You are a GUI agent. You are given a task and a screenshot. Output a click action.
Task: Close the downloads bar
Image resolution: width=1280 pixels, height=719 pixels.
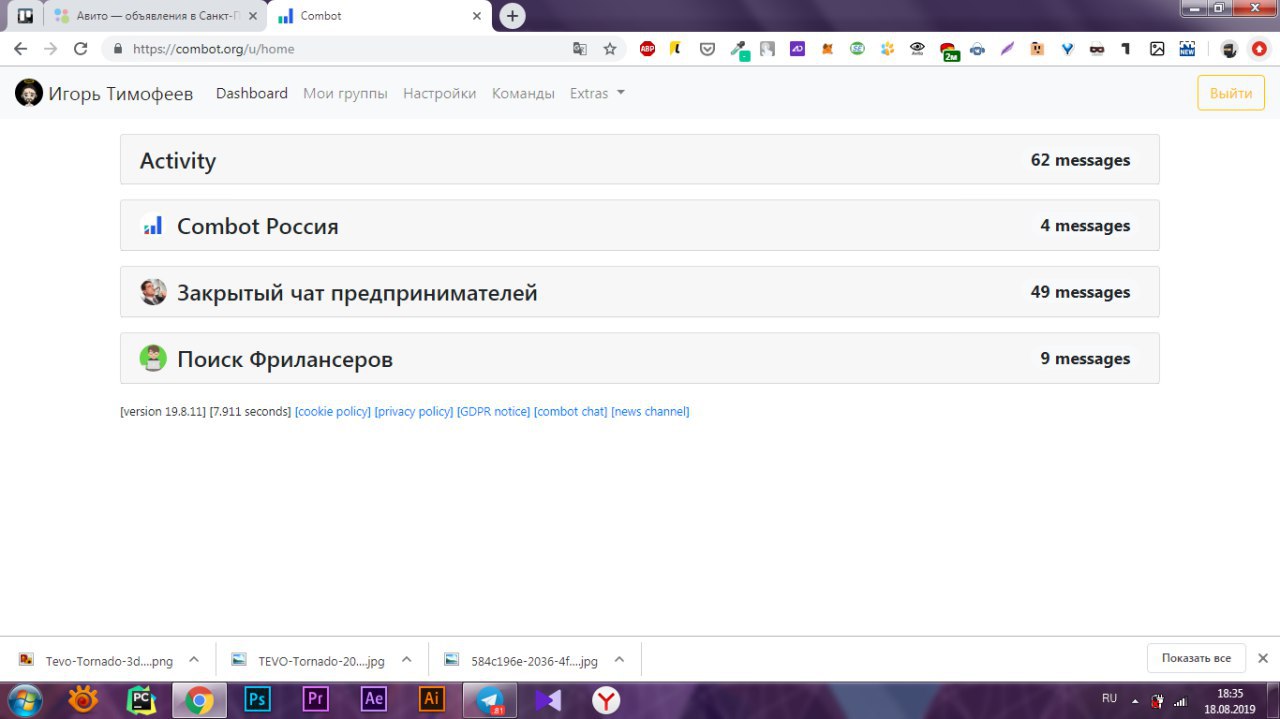pyautogui.click(x=1263, y=658)
